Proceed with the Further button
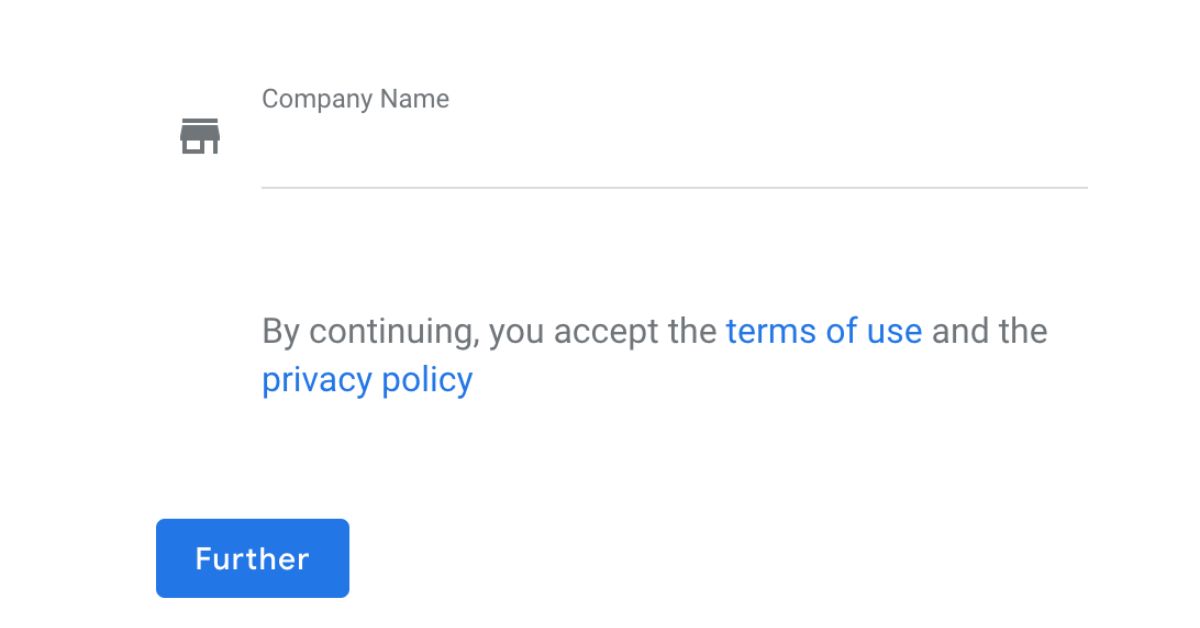The image size is (1200, 628). 252,558
